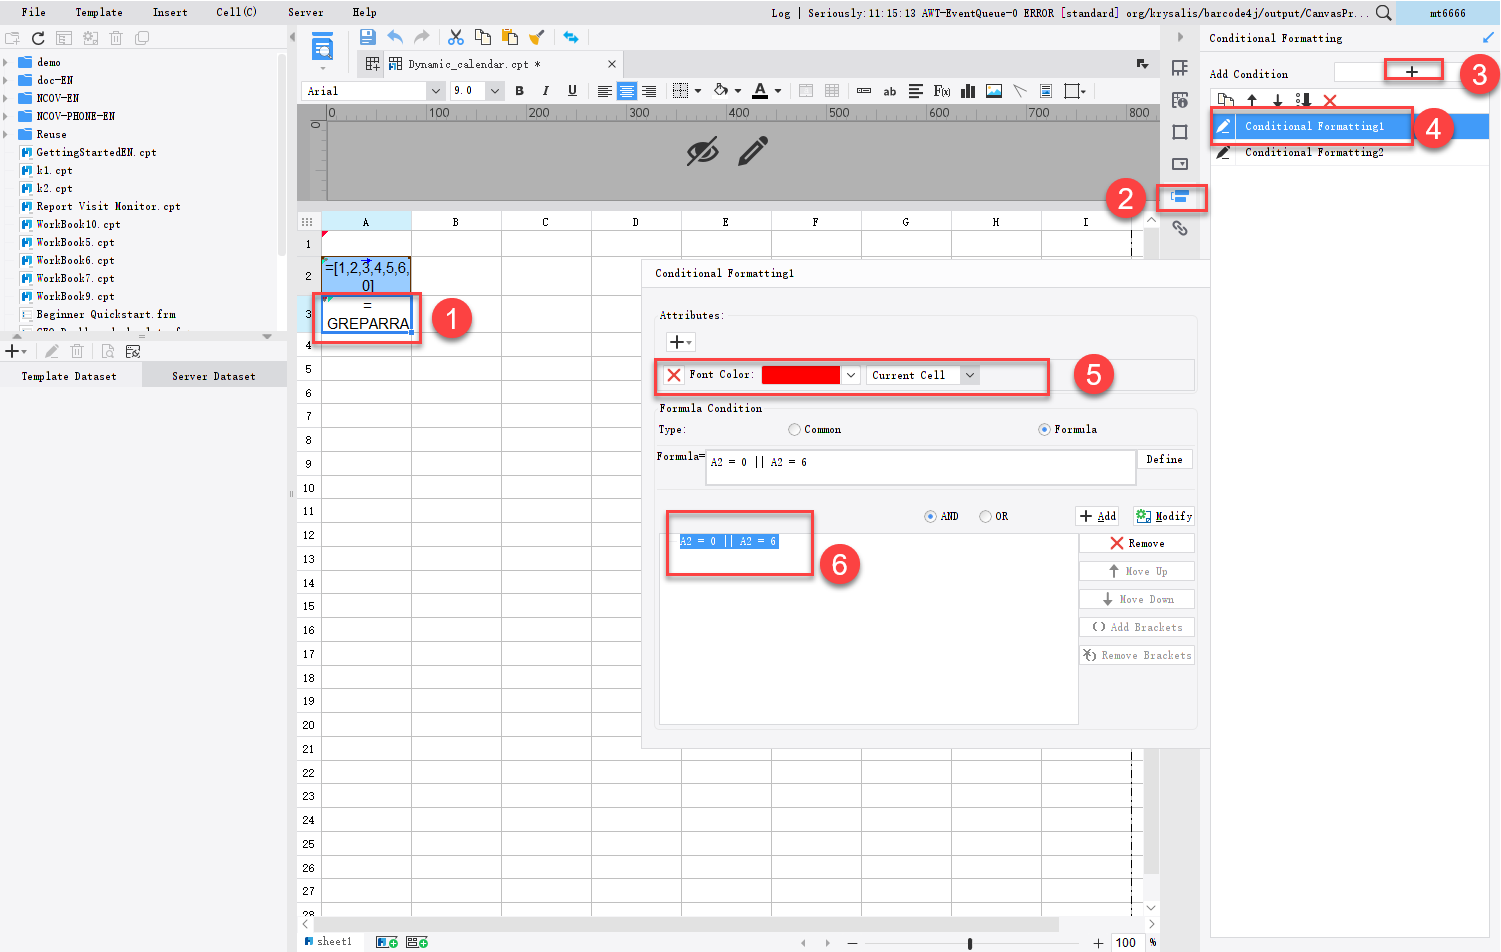The image size is (1501, 952).
Task: Click the red Font Color swatch
Action: point(801,375)
